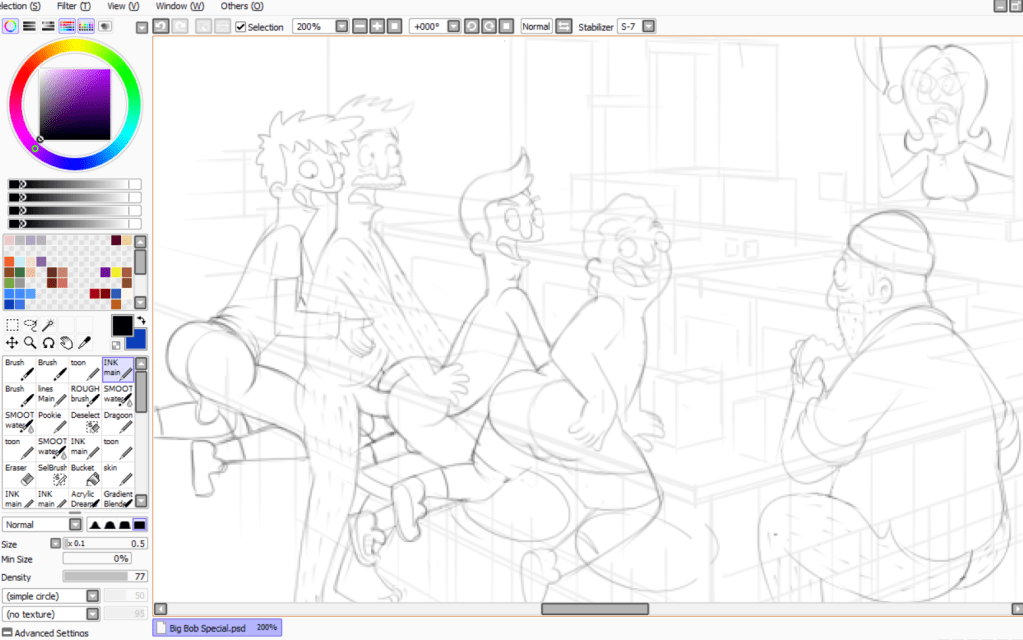The width and height of the screenshot is (1023, 640).
Task: Toggle the color wheel panel button
Action: point(10,26)
